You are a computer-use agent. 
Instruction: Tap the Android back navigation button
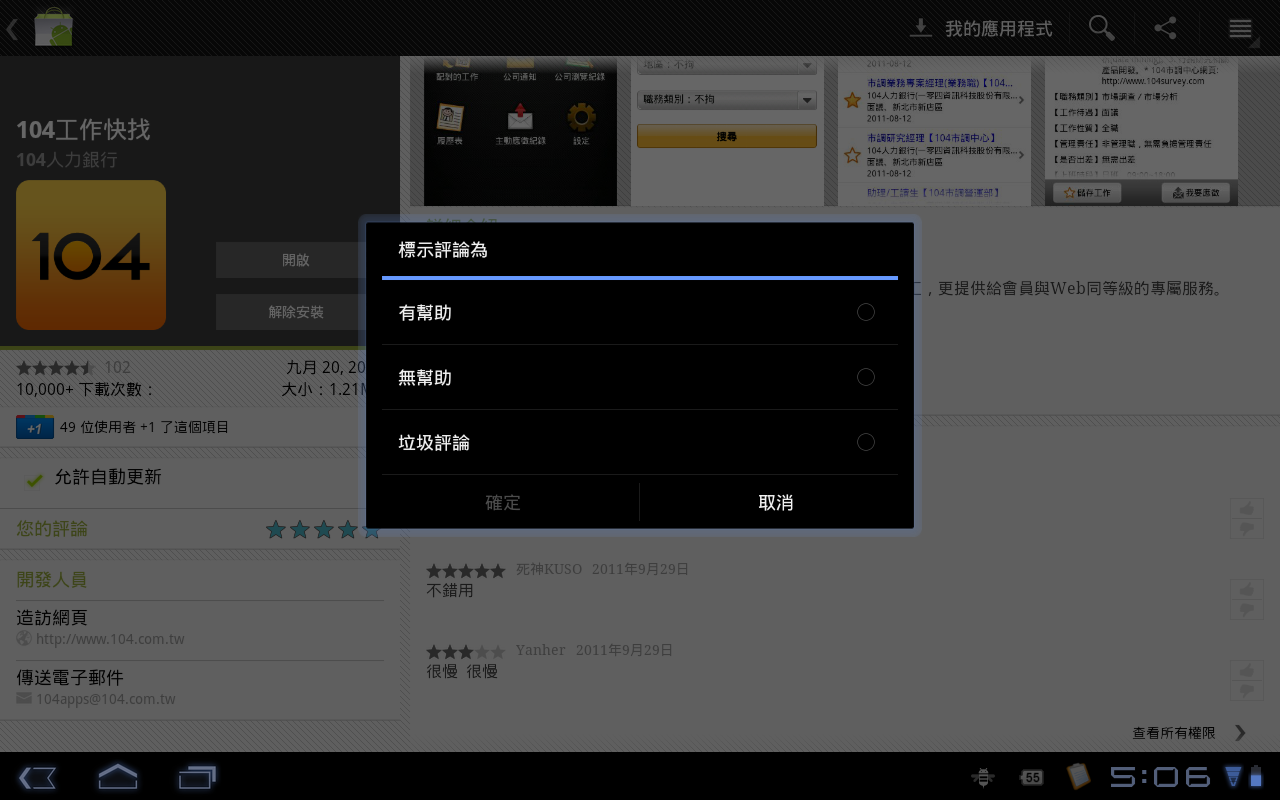click(37, 777)
